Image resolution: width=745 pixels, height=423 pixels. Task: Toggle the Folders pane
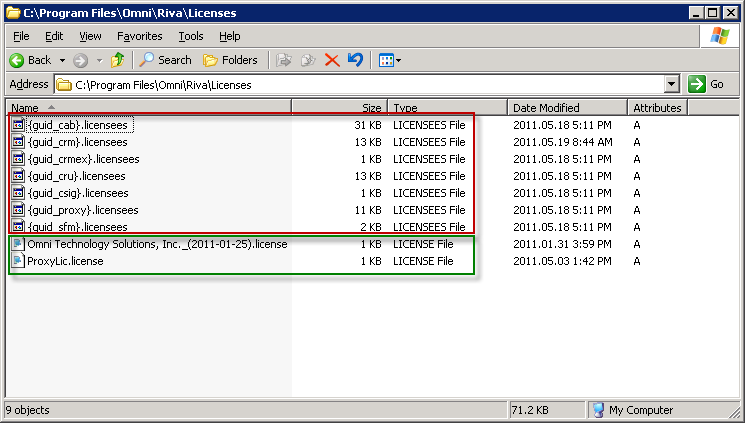pyautogui.click(x=230, y=60)
